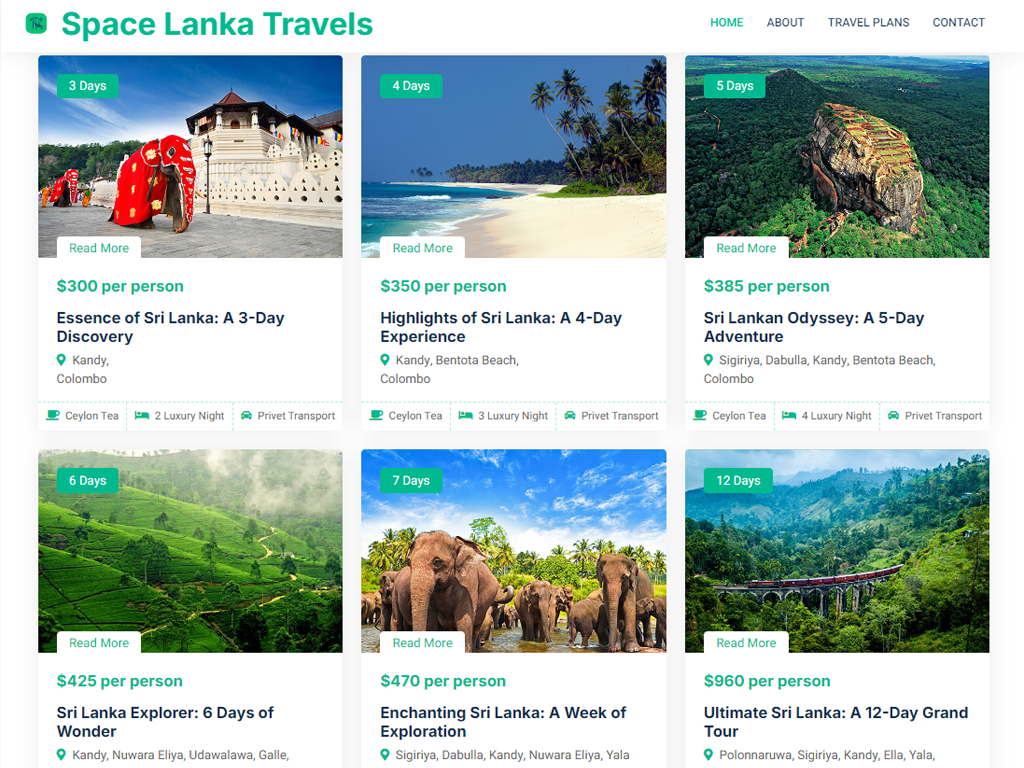Click the car icon on the 4-Day Experience card
The height and width of the screenshot is (768, 1024).
[570, 415]
